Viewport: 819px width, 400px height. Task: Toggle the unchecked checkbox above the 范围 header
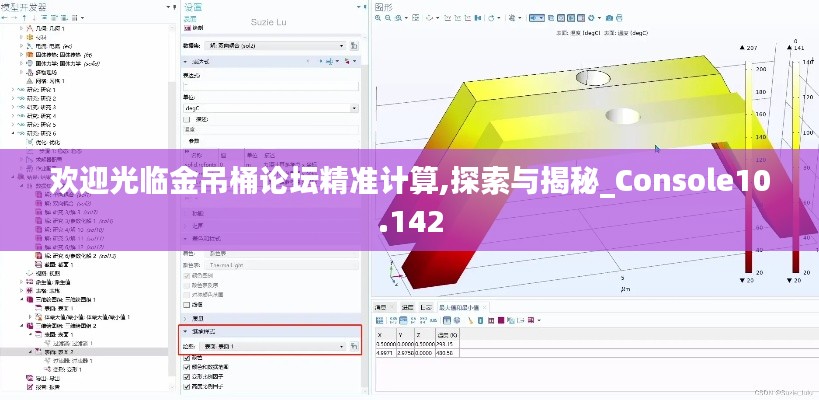point(186,304)
